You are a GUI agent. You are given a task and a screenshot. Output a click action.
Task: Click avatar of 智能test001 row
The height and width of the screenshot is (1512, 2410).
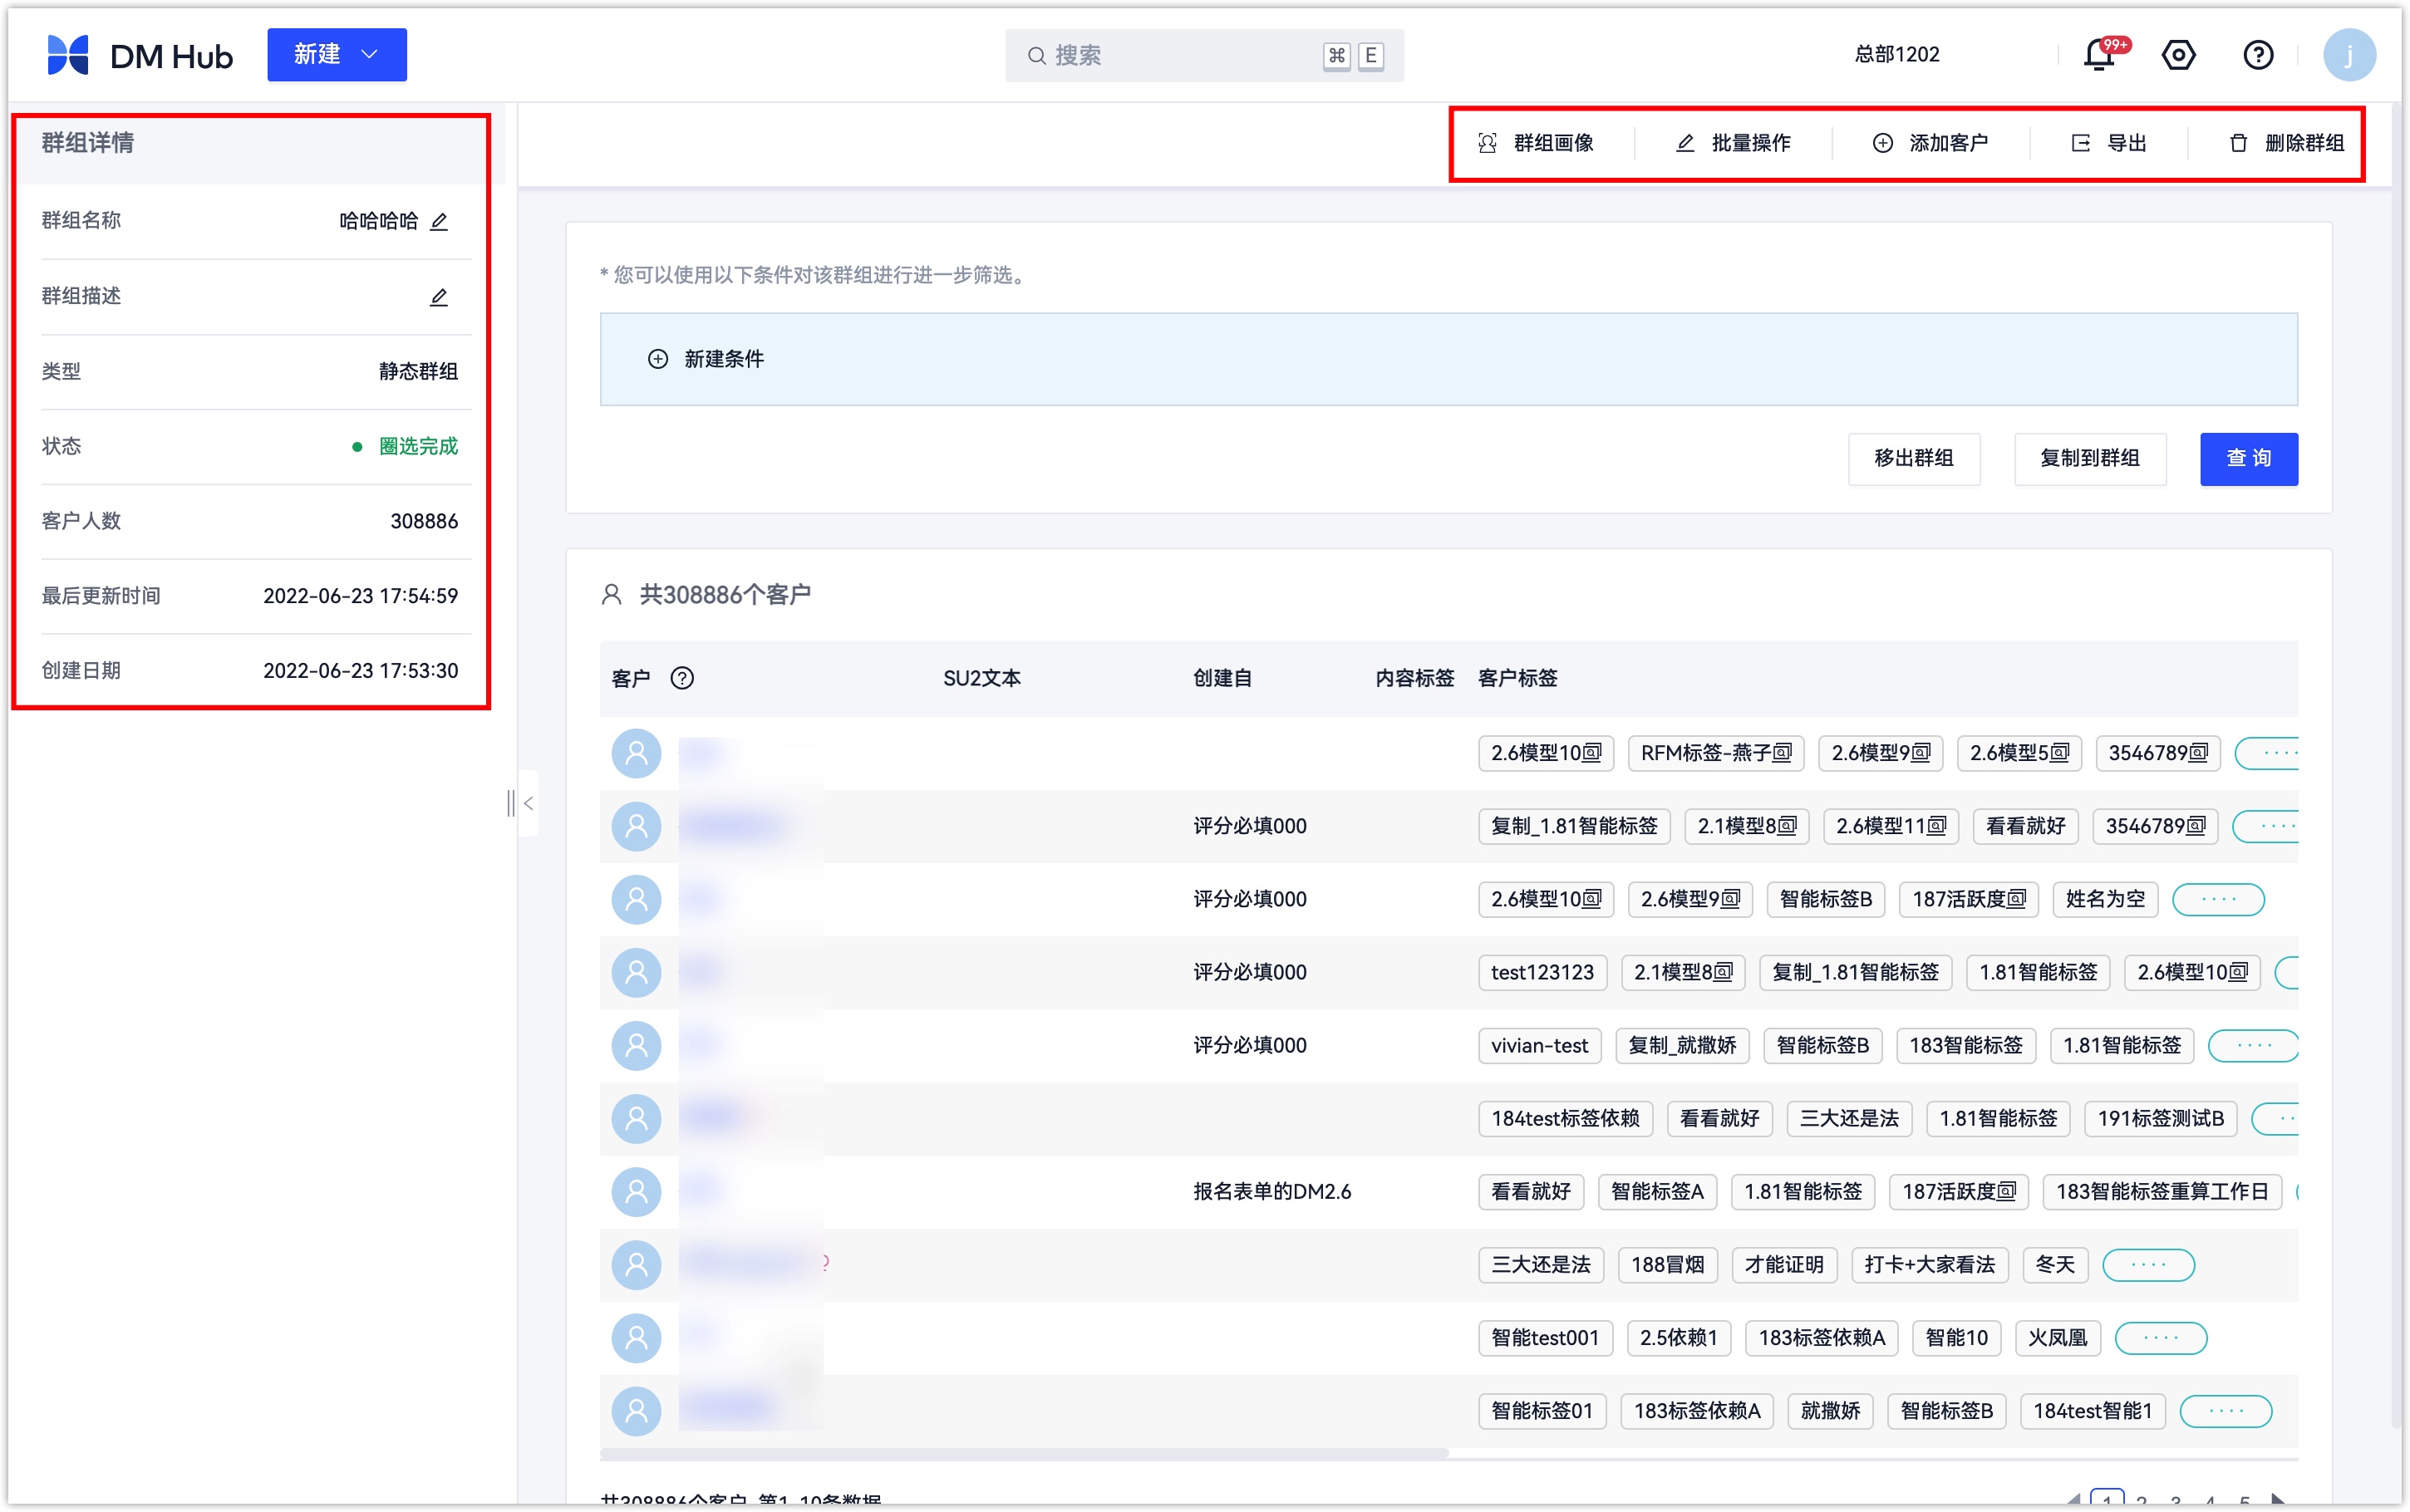point(636,1338)
